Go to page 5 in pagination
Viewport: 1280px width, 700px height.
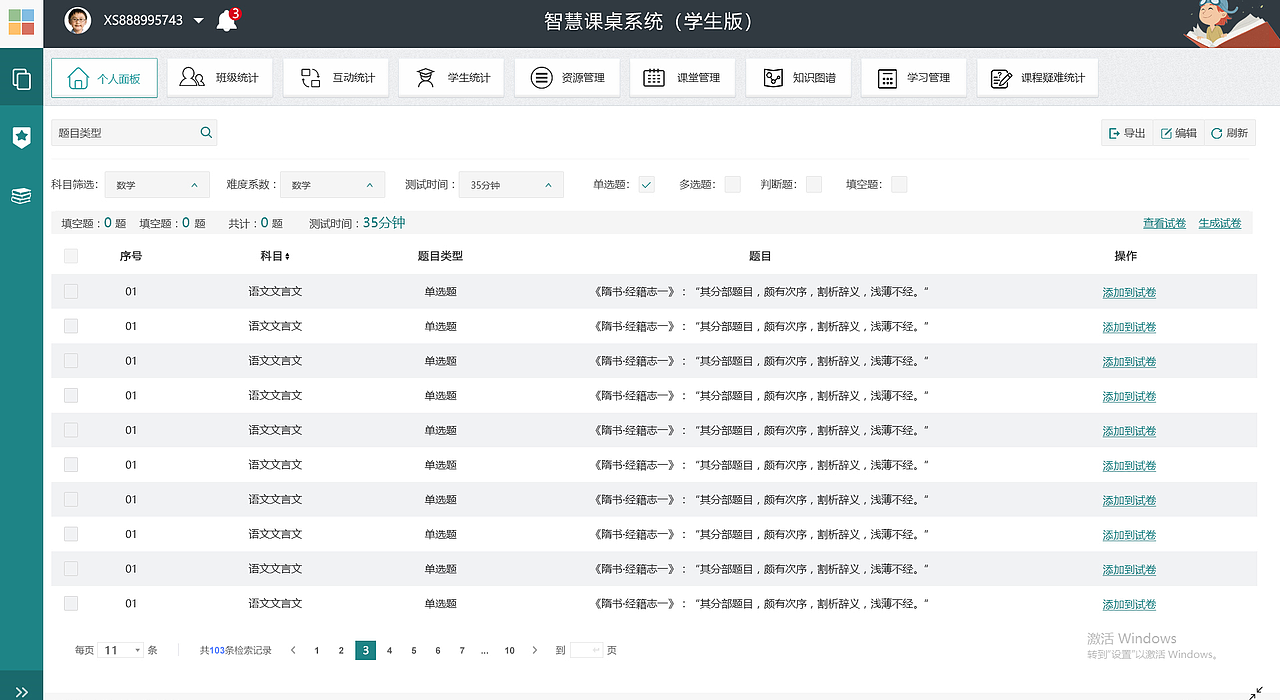[414, 651]
